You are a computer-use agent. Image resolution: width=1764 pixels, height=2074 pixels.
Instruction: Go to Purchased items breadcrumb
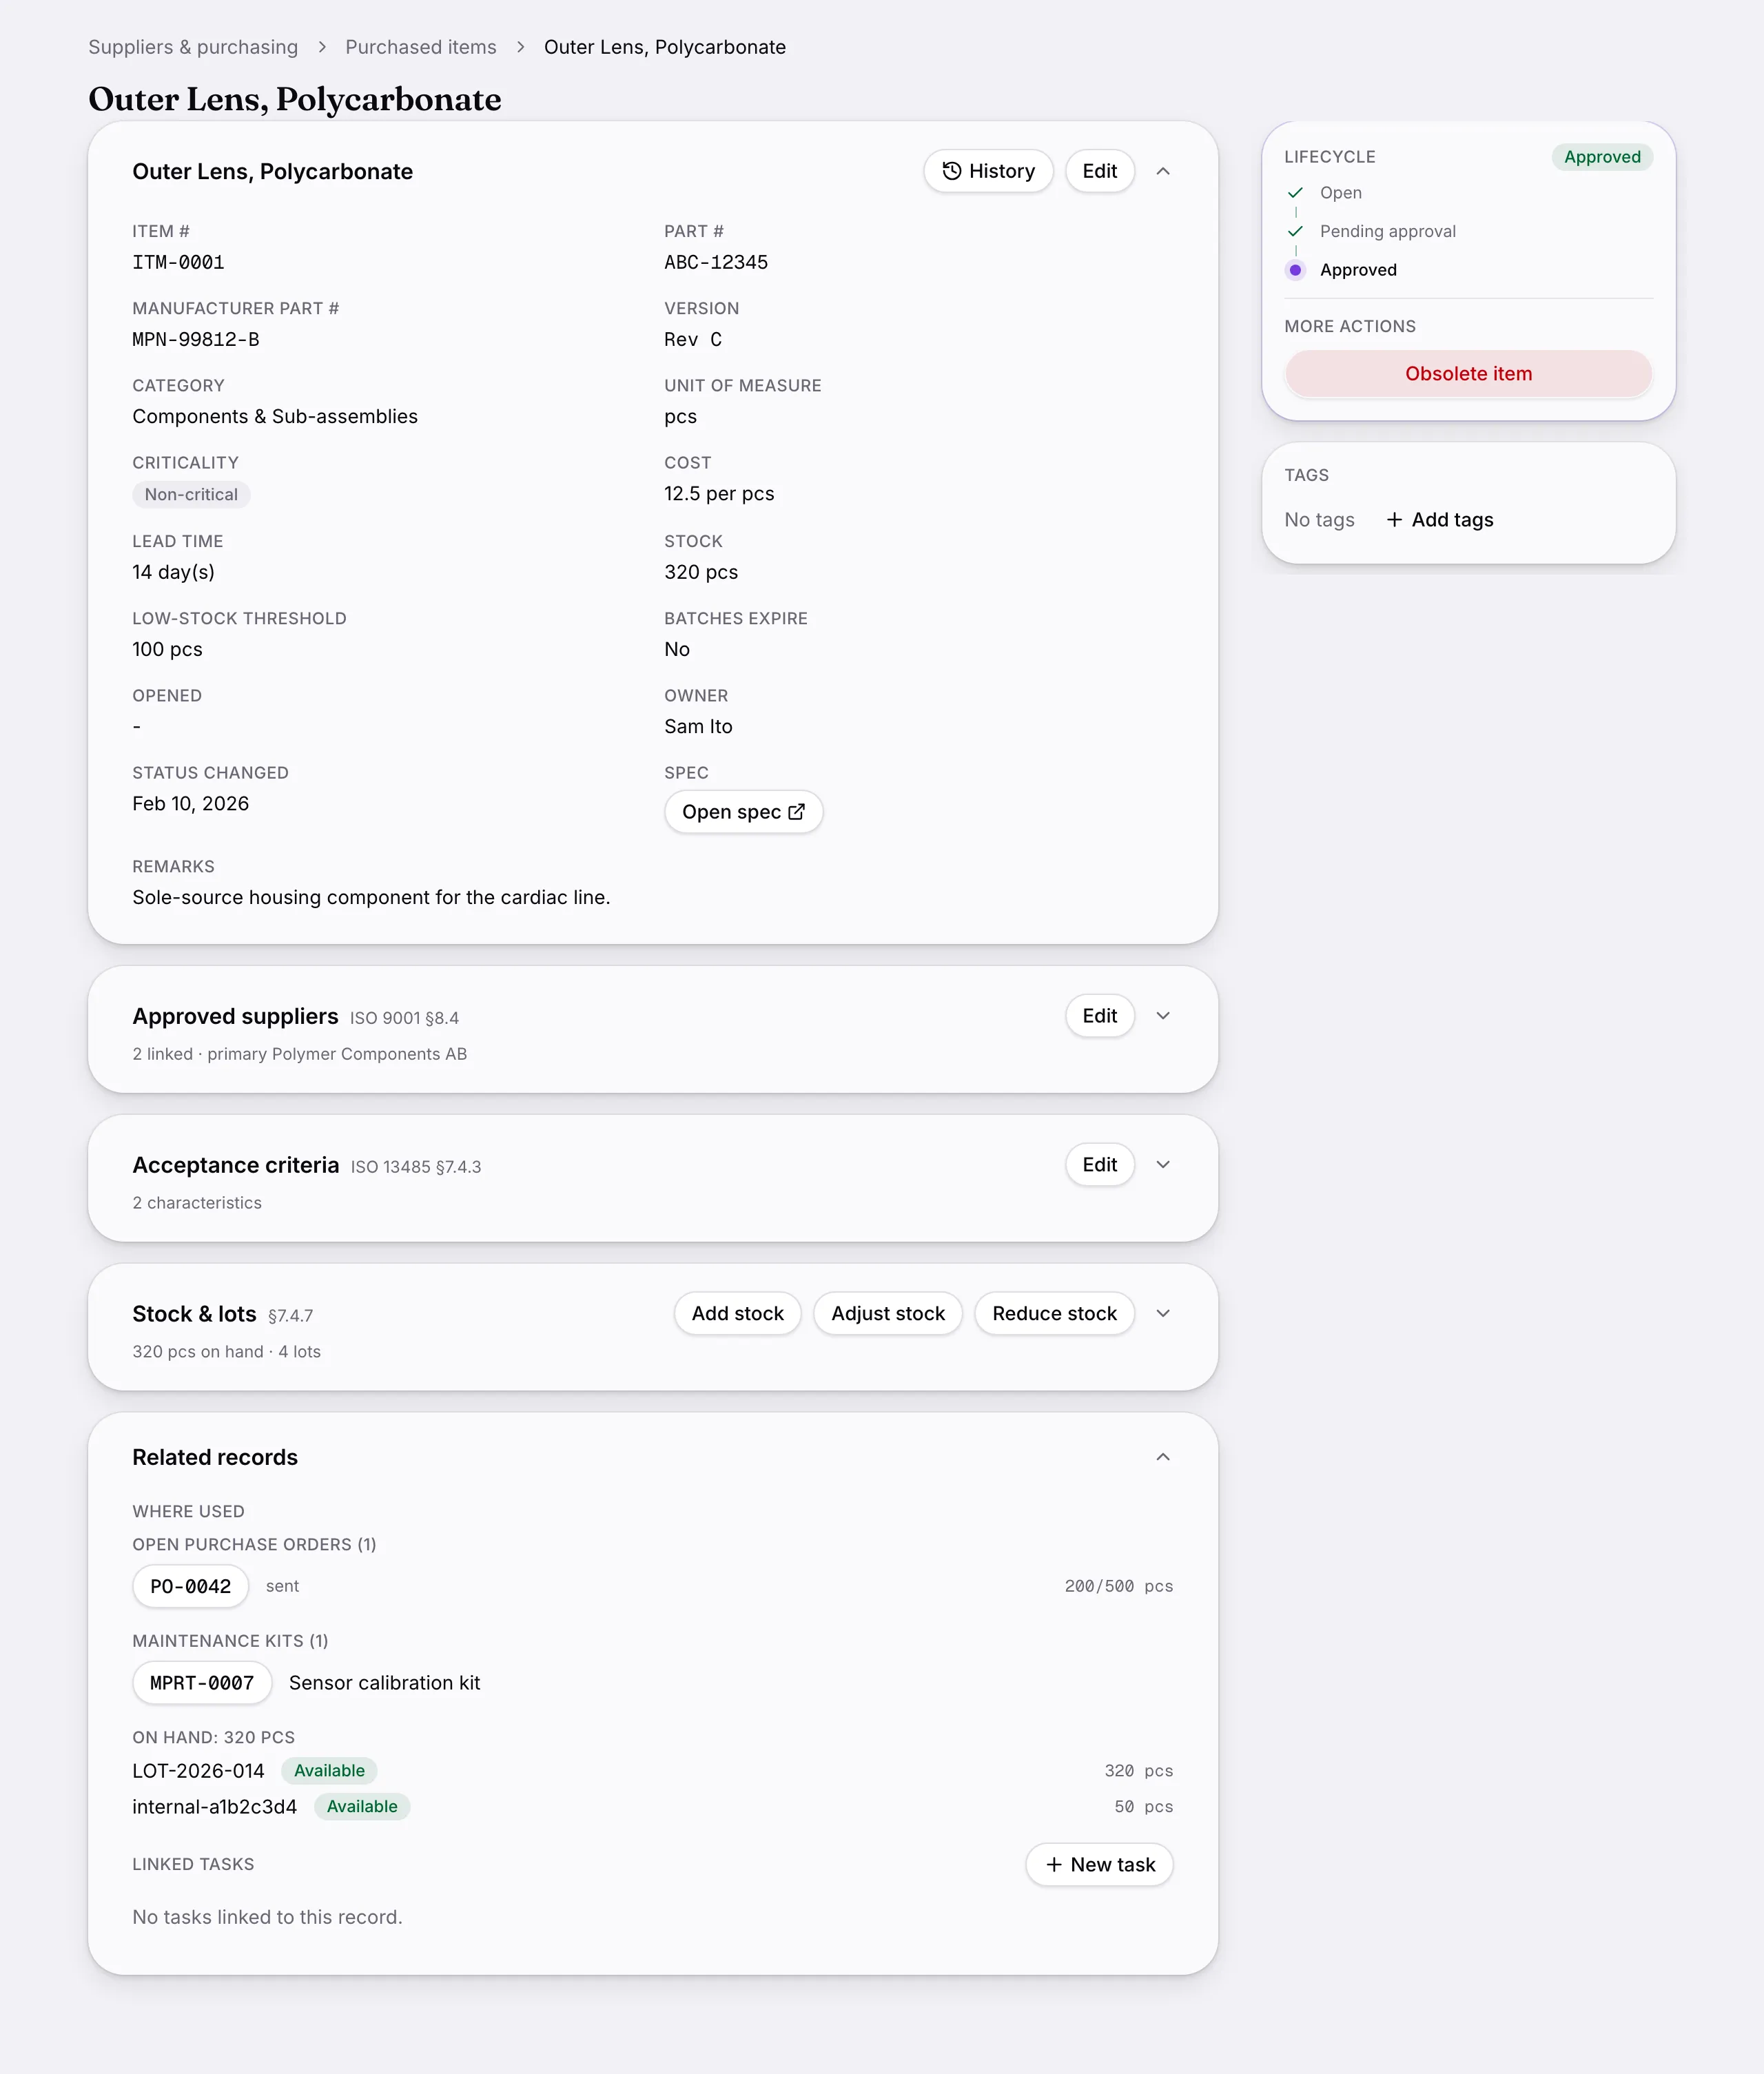click(x=421, y=47)
